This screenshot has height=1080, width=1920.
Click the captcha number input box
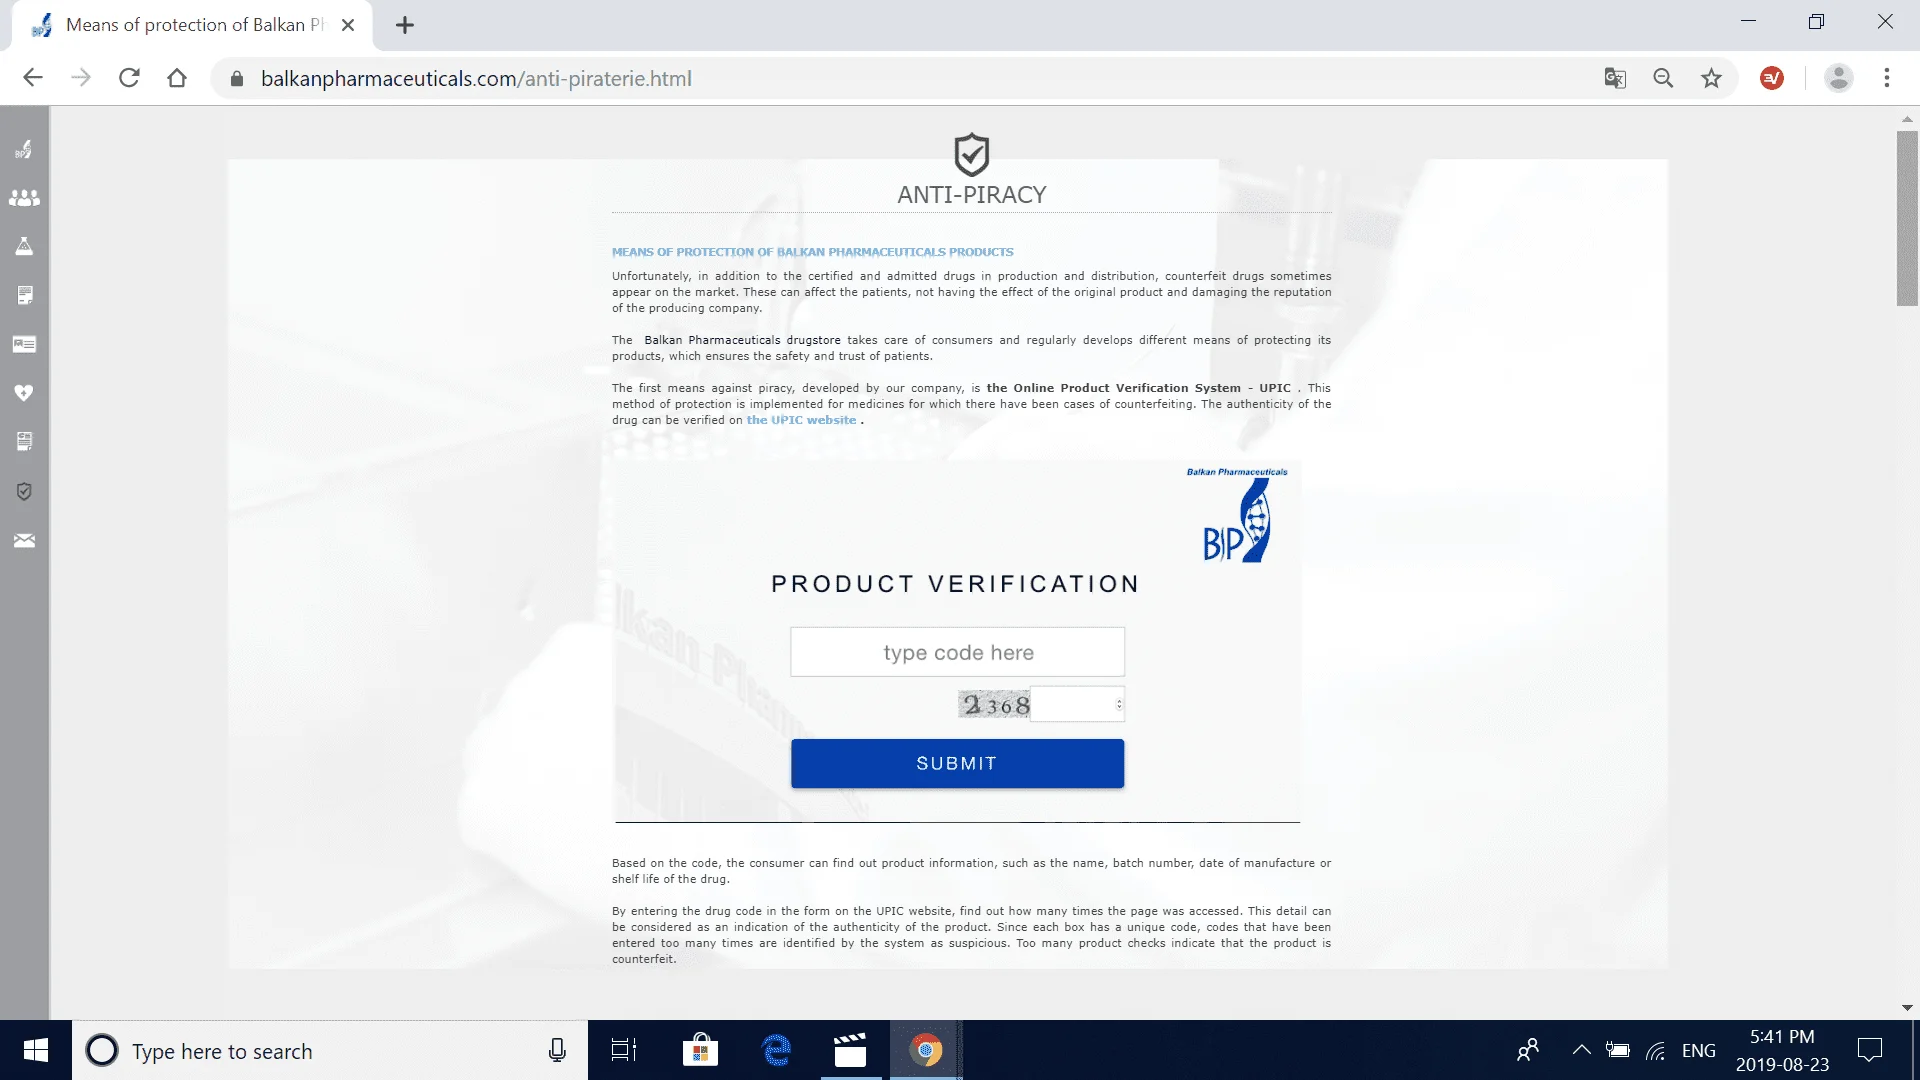1077,705
